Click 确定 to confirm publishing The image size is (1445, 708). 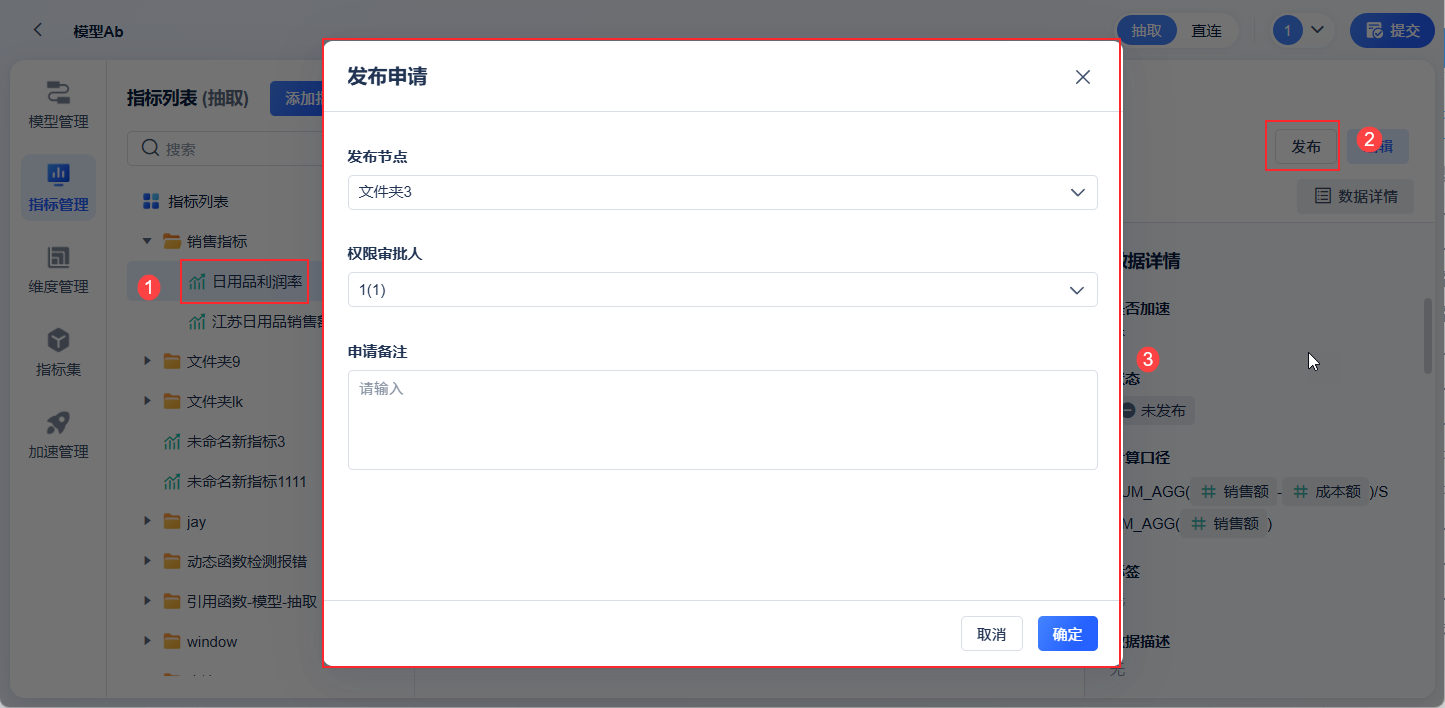[x=1067, y=634]
